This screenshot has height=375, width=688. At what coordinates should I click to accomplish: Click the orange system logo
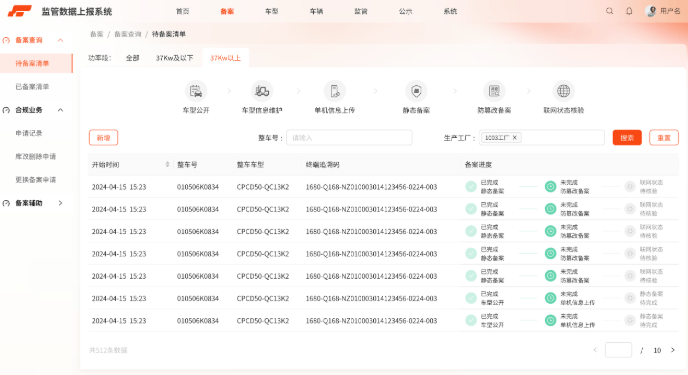pyautogui.click(x=19, y=11)
